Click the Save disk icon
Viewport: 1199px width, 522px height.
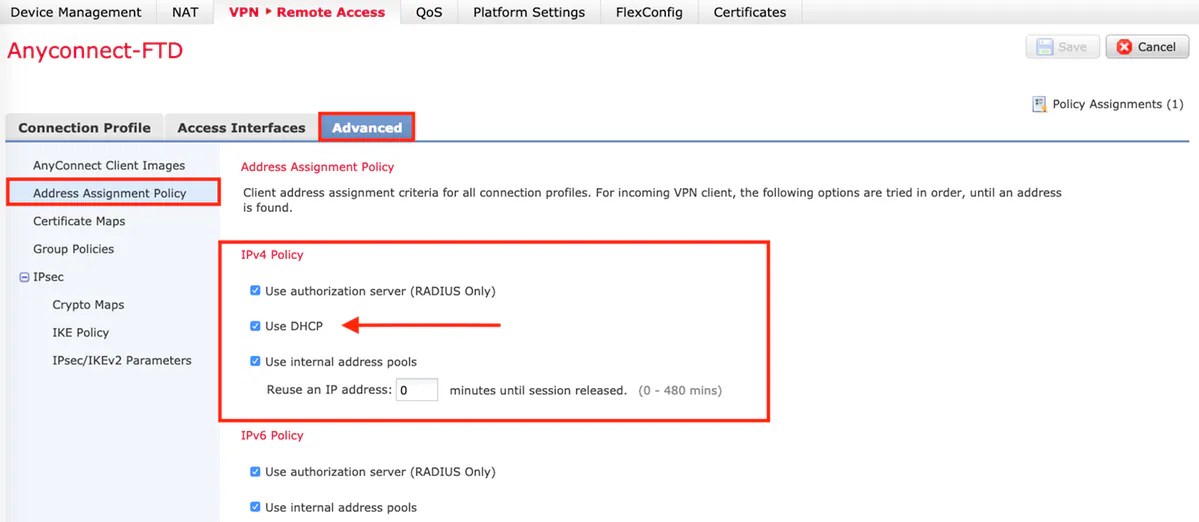click(1044, 47)
